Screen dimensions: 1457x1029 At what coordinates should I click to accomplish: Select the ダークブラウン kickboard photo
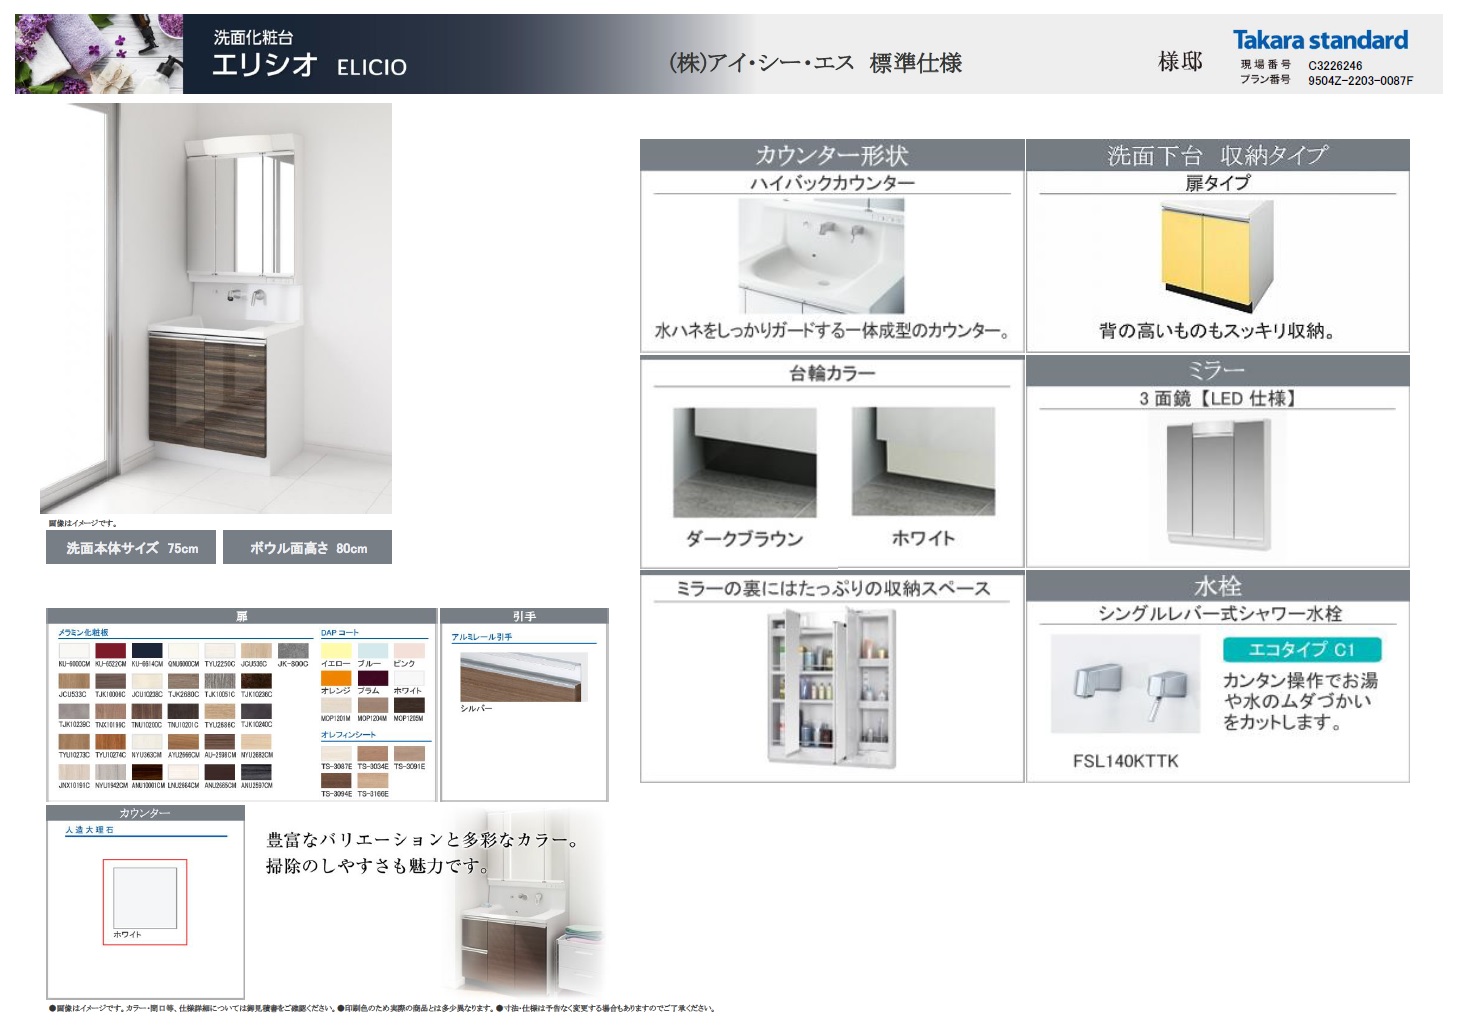point(744,462)
